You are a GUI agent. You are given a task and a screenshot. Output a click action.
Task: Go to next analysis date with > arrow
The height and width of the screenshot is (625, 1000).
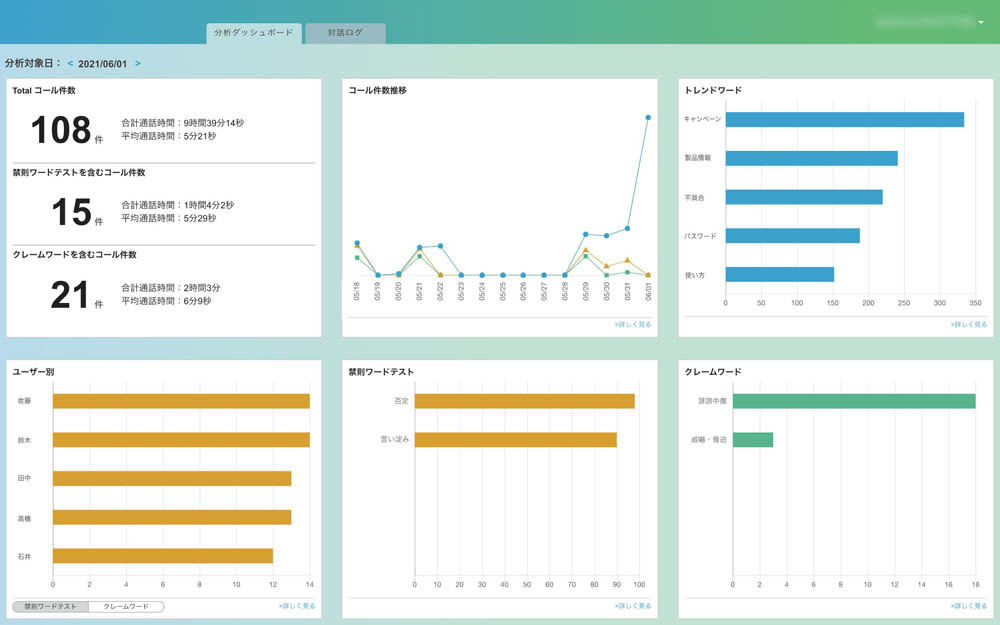[x=138, y=64]
